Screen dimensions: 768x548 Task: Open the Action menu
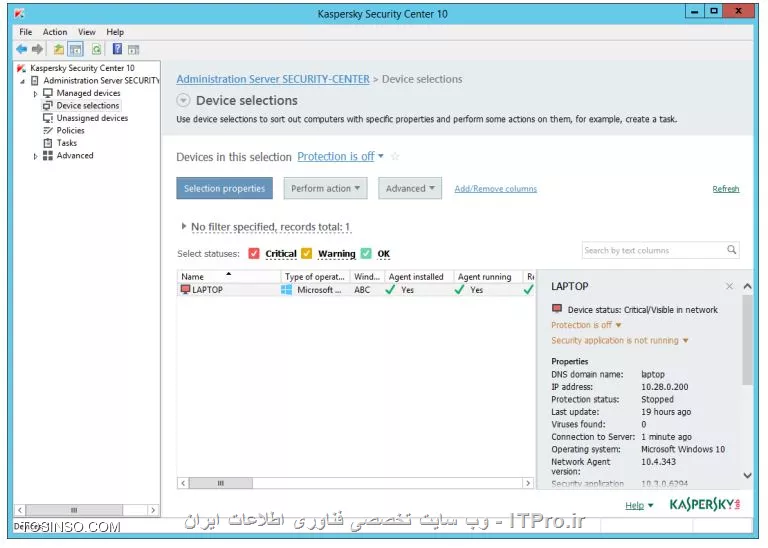(x=55, y=32)
